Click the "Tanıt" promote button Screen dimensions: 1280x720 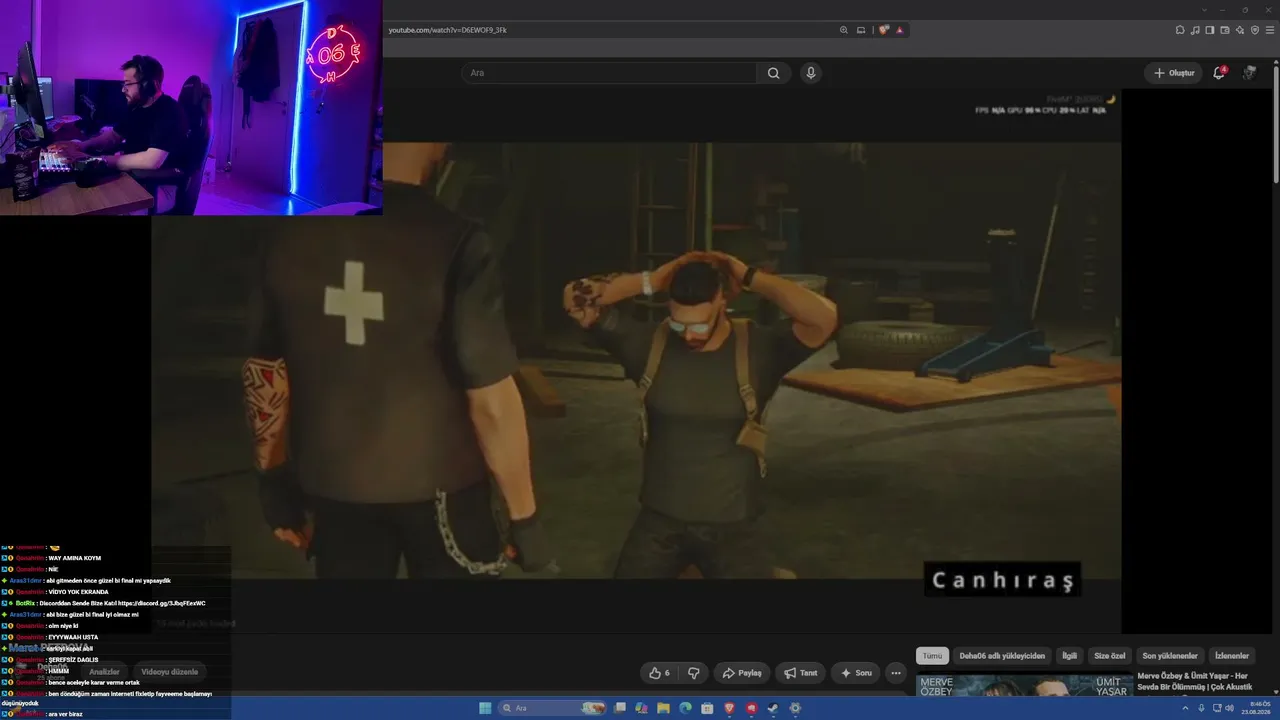801,673
